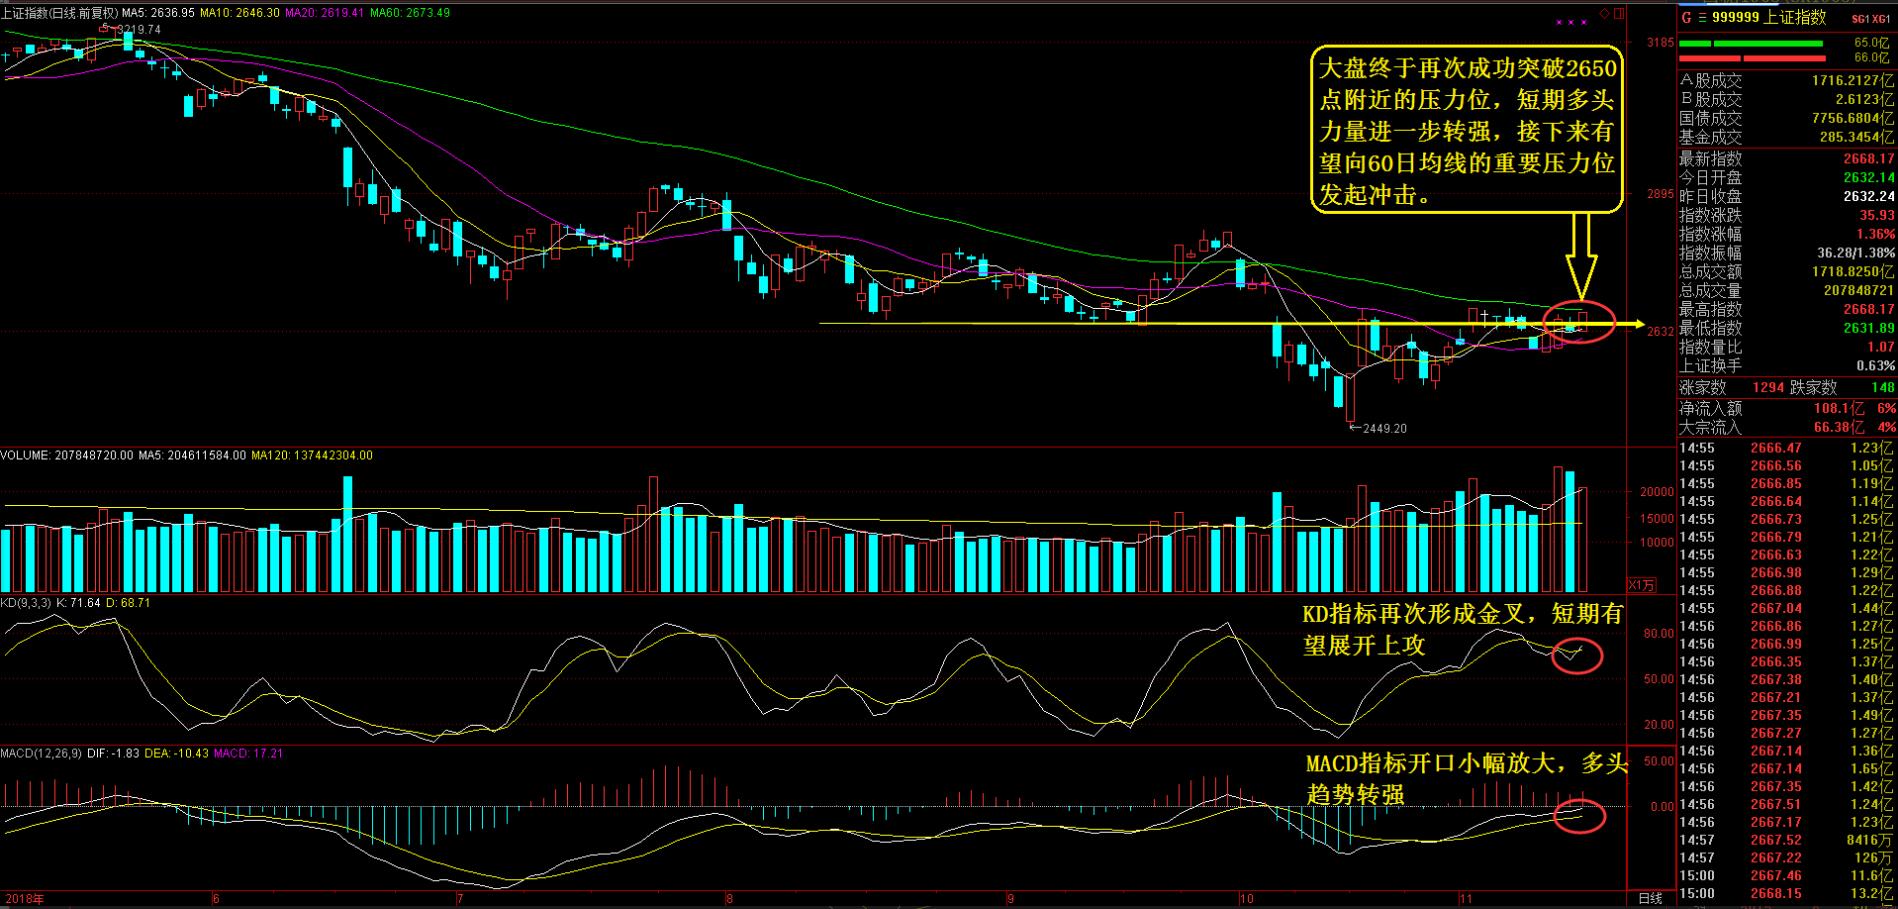Select the MA5: 2636.95 label in the price chart
This screenshot has width=1898, height=909.
(x=158, y=13)
